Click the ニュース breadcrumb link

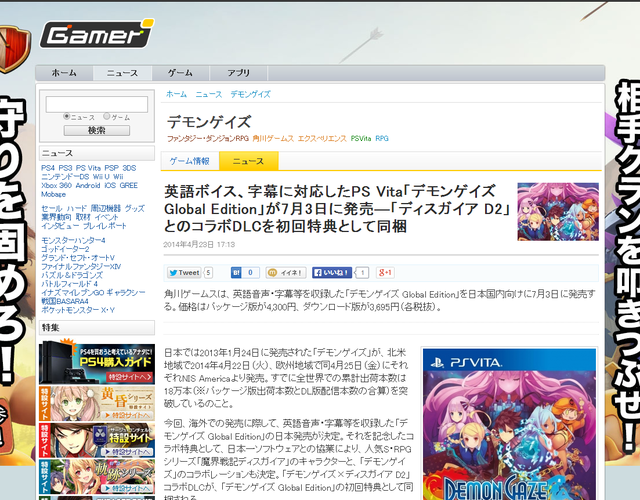[209, 94]
